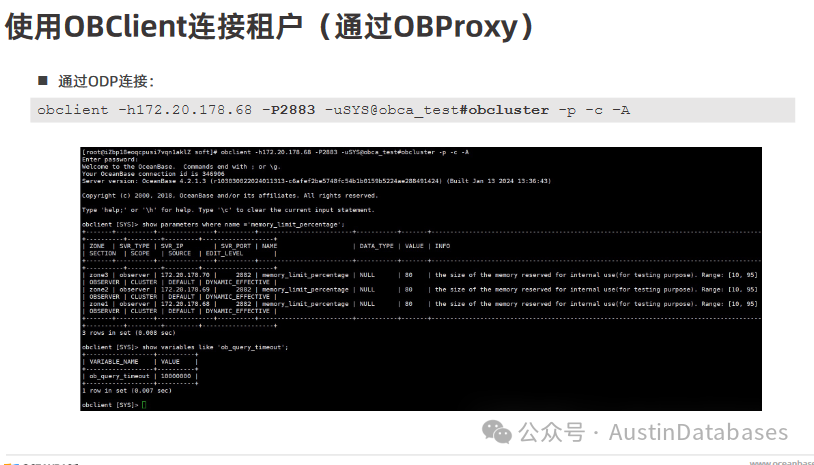
Task: Click the "-p" flag in the gray command box
Action: pyautogui.click(x=567, y=111)
